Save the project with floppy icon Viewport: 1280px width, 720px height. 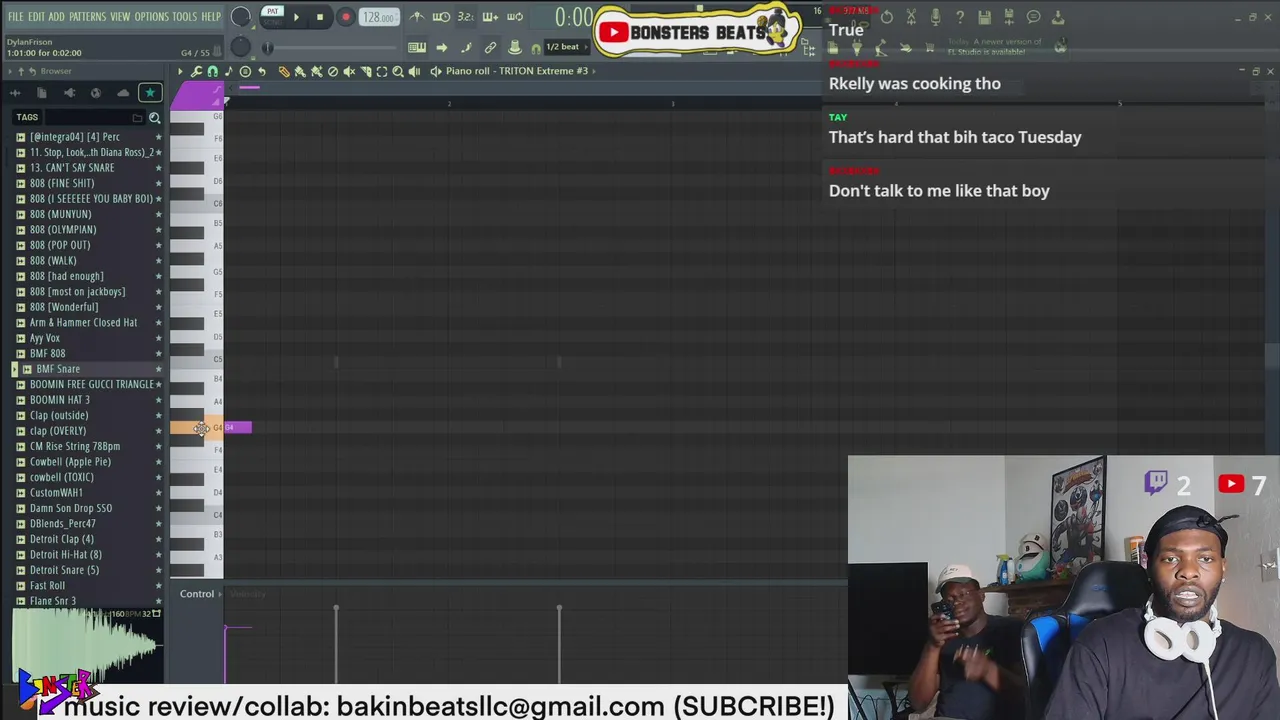pos(984,17)
